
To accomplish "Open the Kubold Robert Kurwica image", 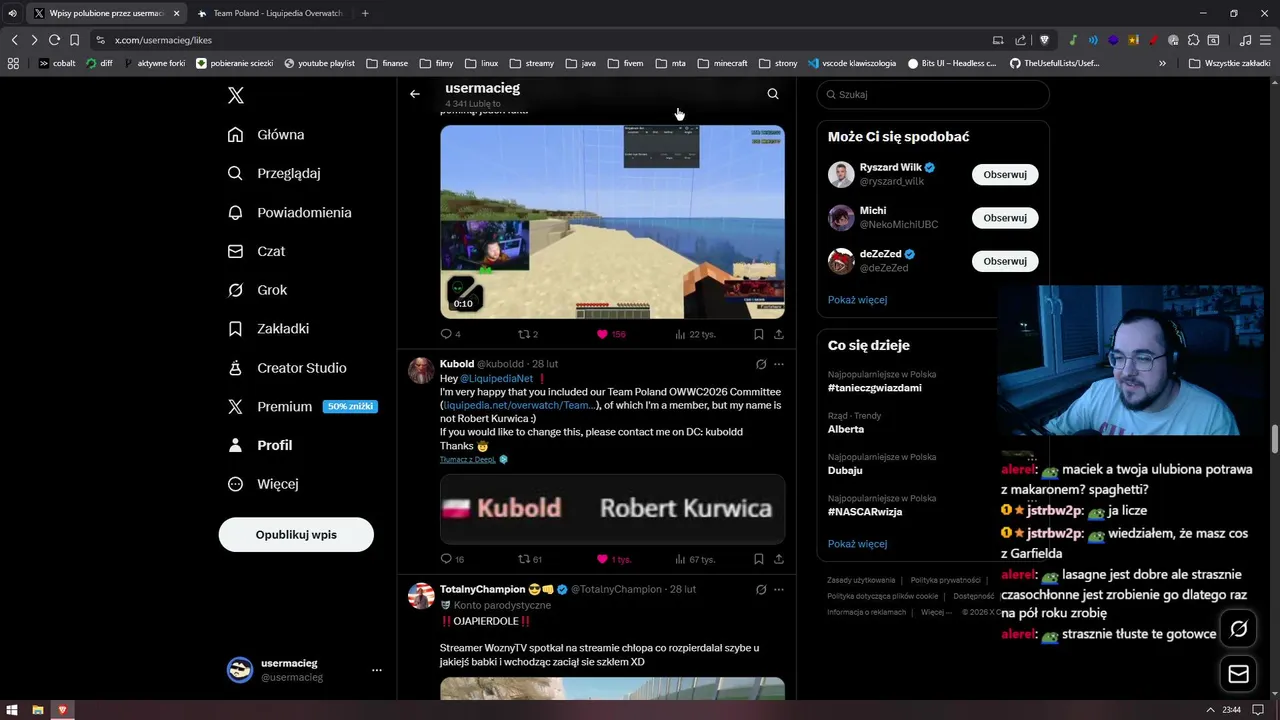I will [612, 509].
